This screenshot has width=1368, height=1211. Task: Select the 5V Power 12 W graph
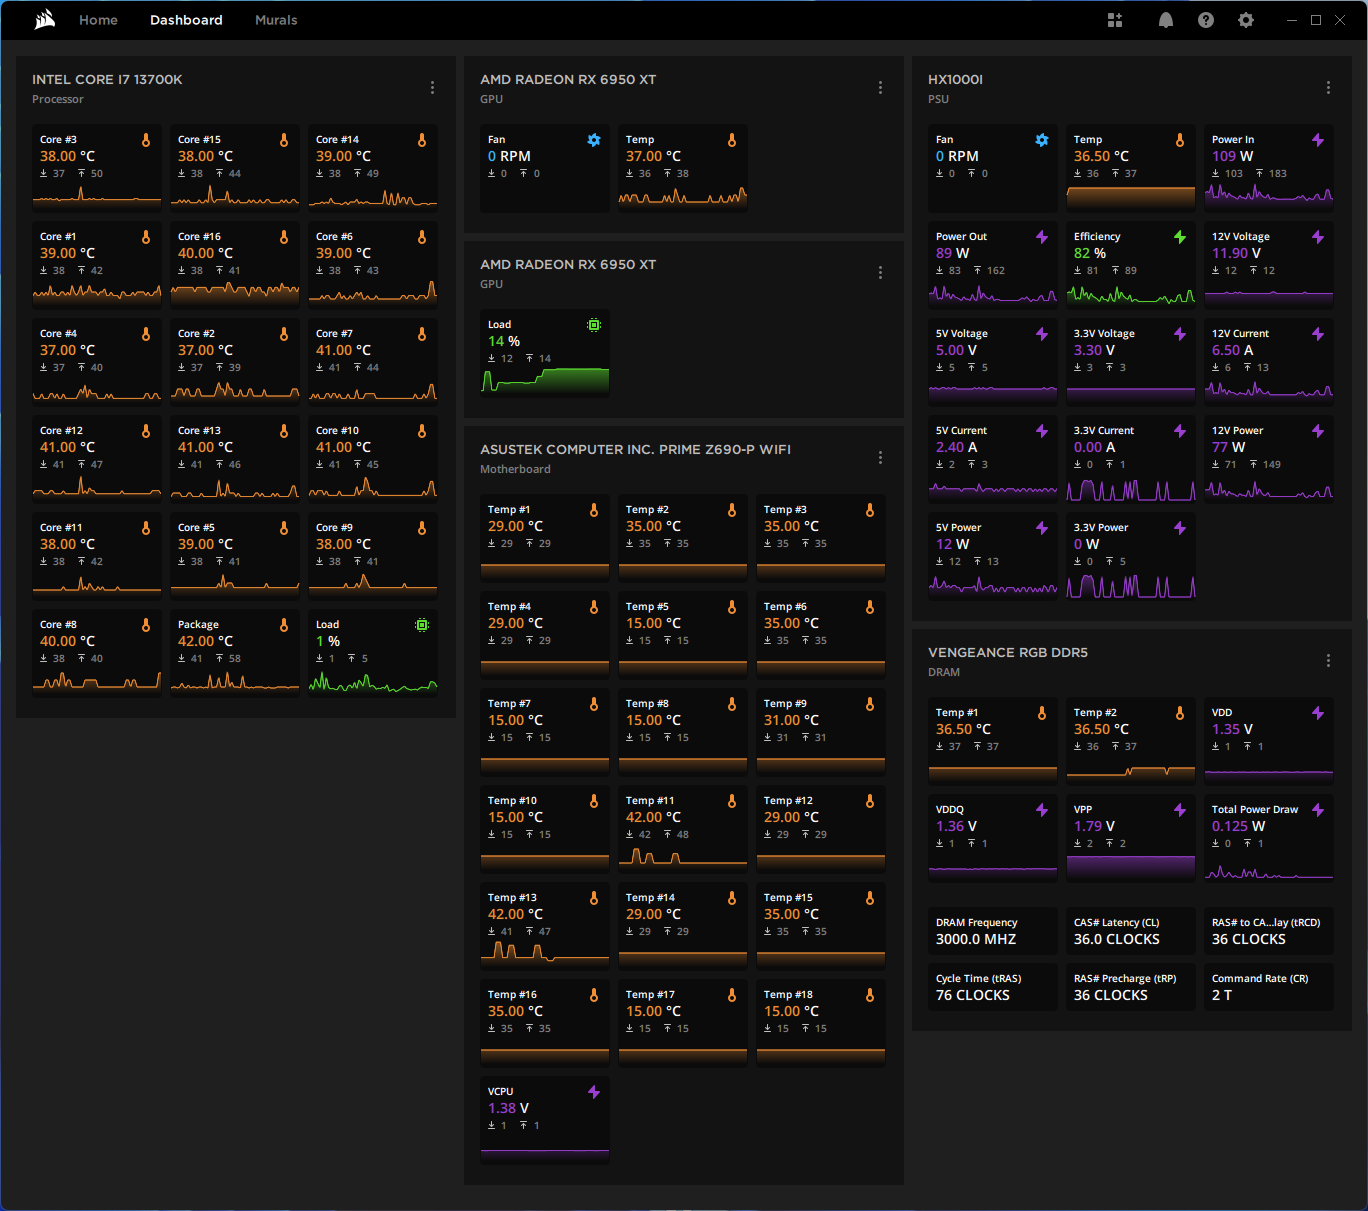tap(993, 587)
